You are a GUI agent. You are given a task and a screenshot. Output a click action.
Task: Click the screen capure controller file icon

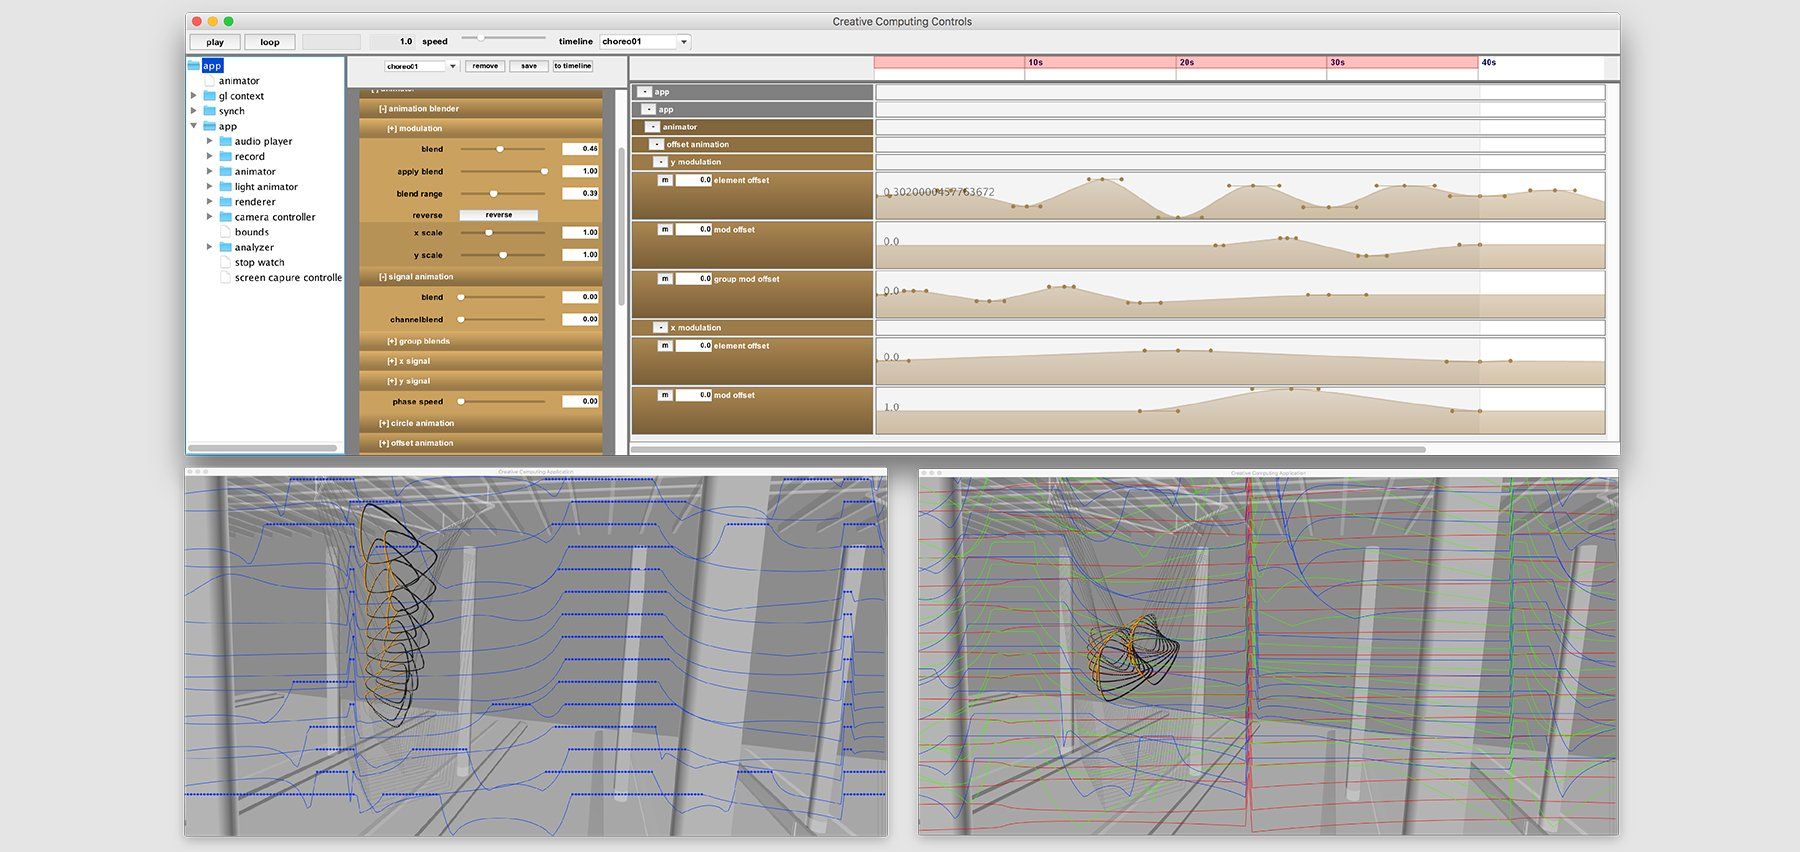225,277
